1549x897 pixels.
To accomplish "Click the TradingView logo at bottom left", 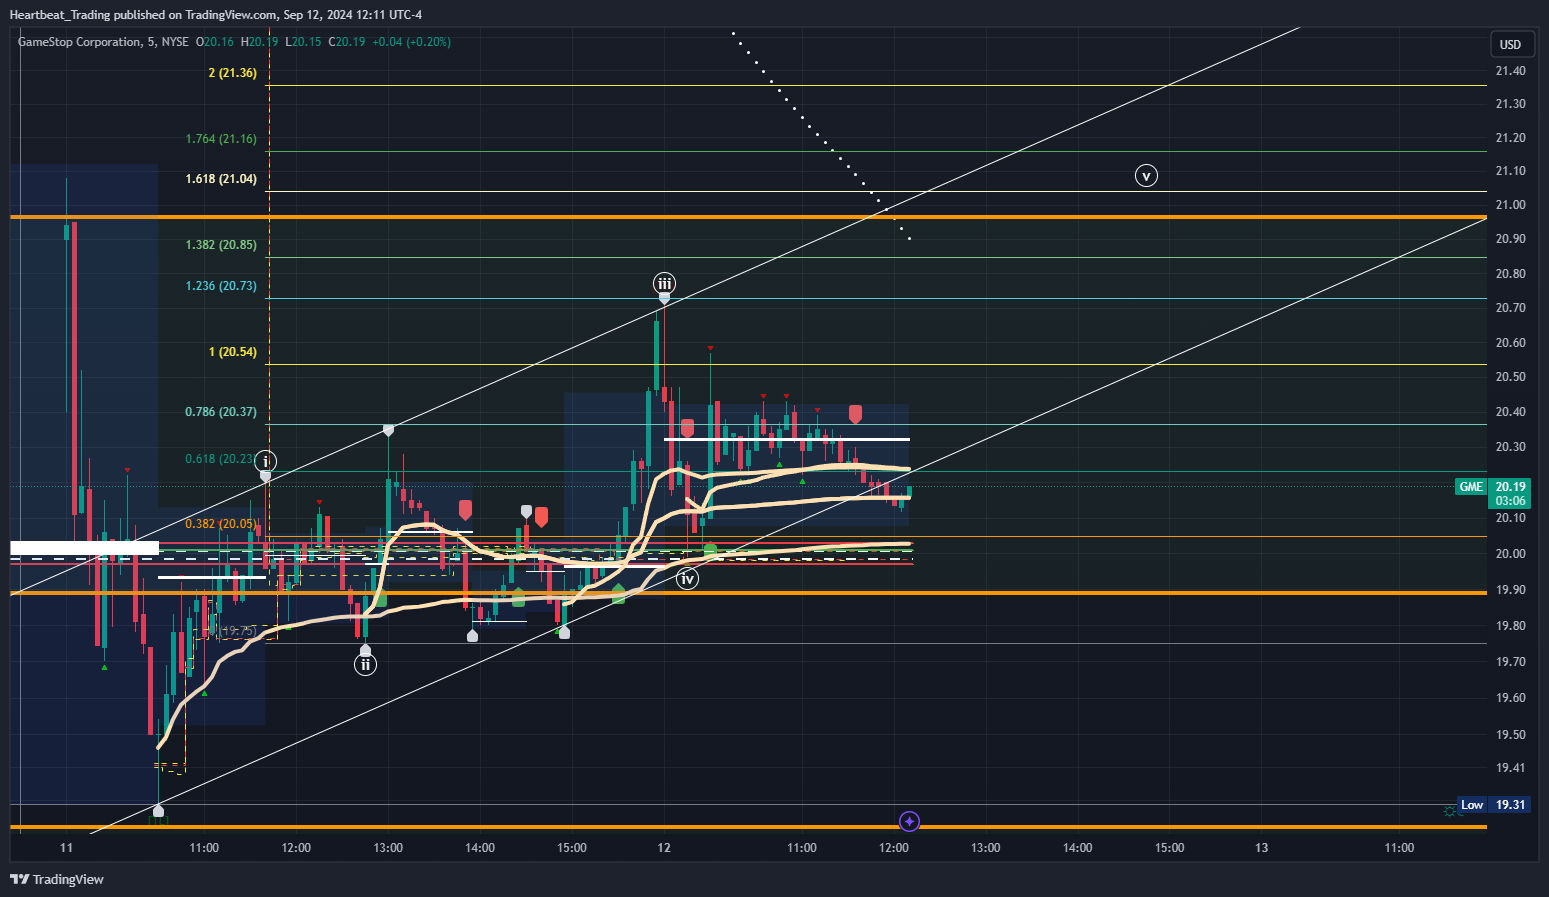I will (x=57, y=879).
